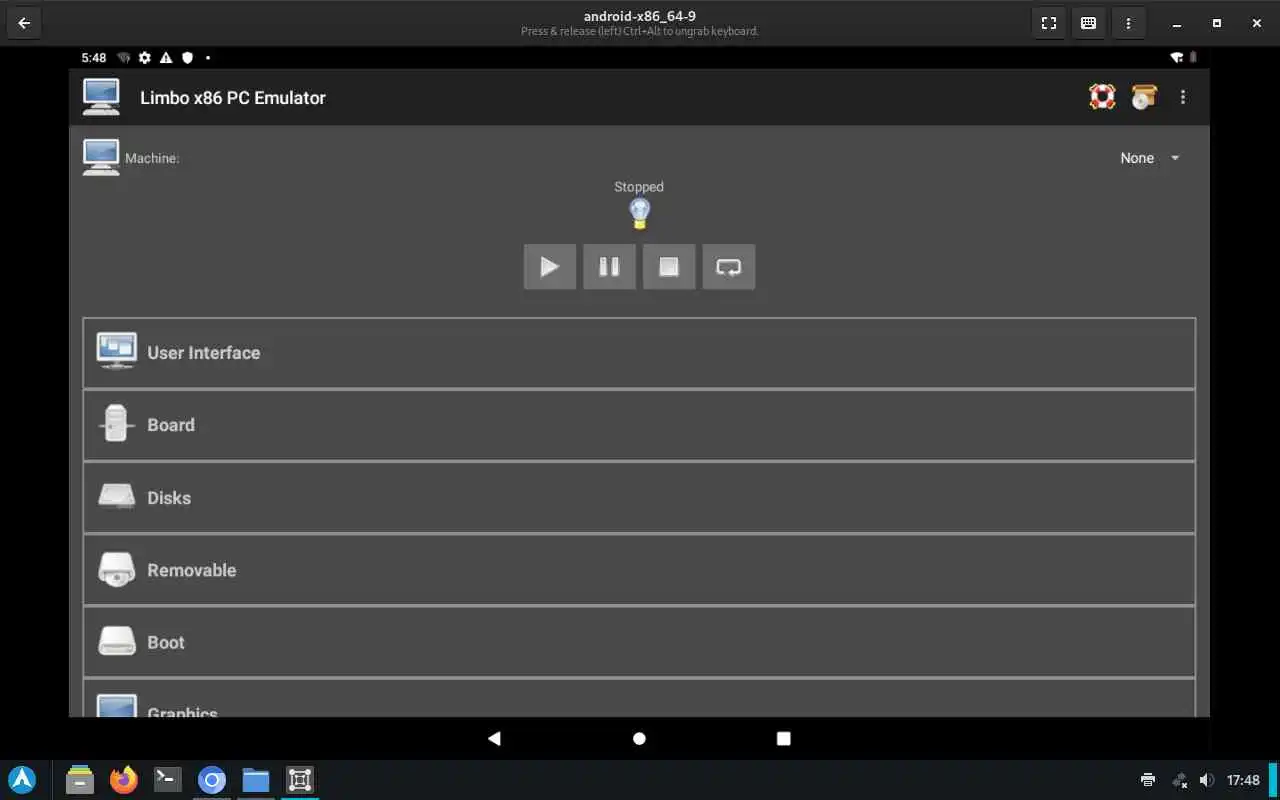The image size is (1280, 800).
Task: Expand the Boot section
Action: point(639,642)
